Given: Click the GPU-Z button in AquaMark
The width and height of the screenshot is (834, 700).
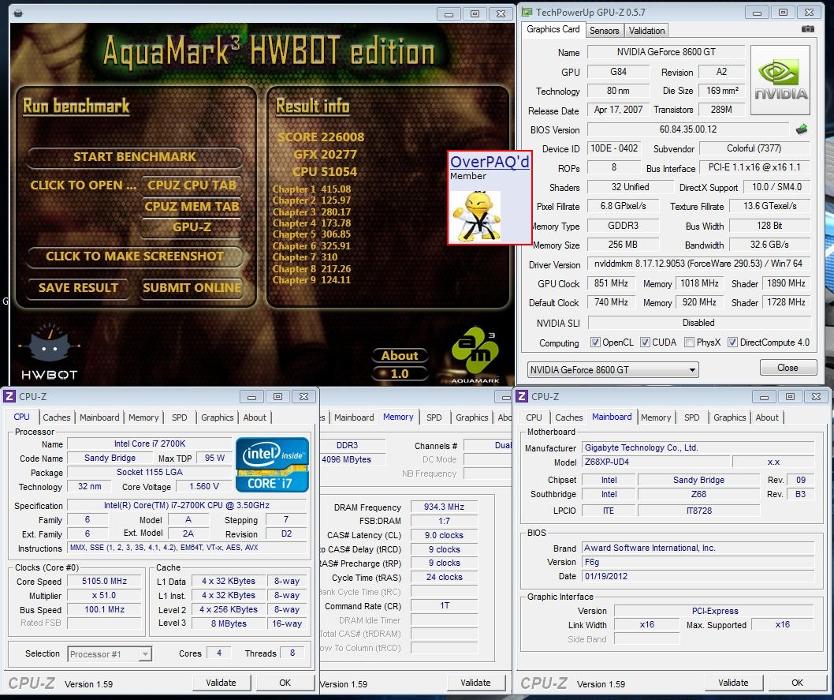Looking at the screenshot, I should (x=191, y=227).
